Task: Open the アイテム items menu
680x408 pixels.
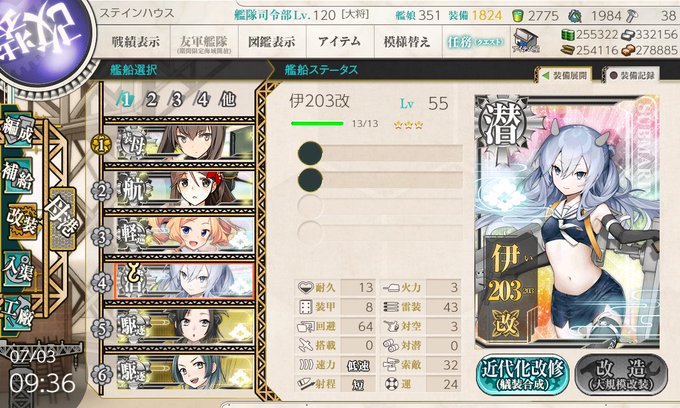Action: [x=340, y=42]
